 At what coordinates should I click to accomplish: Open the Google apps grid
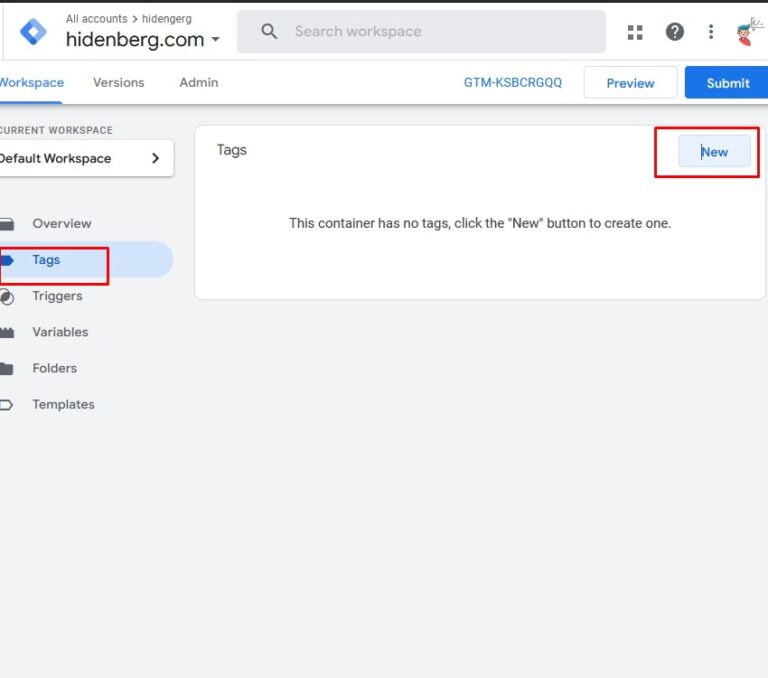635,32
